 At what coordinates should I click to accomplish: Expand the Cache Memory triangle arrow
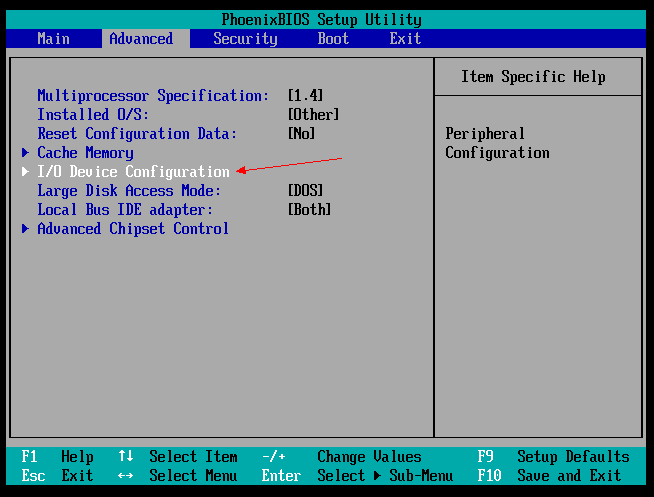[x=25, y=153]
